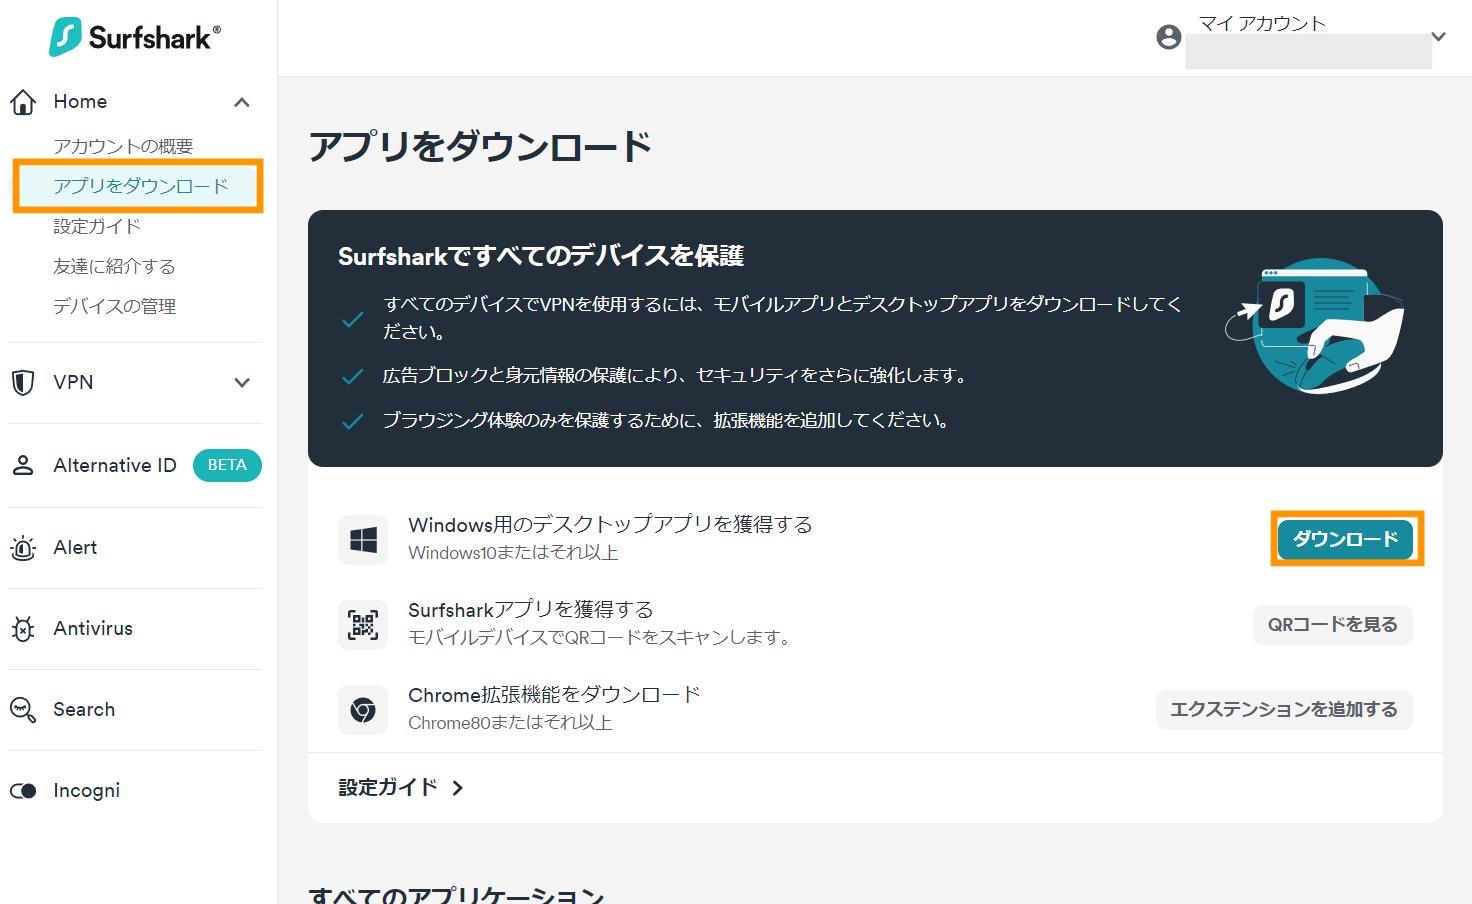
Task: Collapse the Home section chevron
Action: coord(242,102)
